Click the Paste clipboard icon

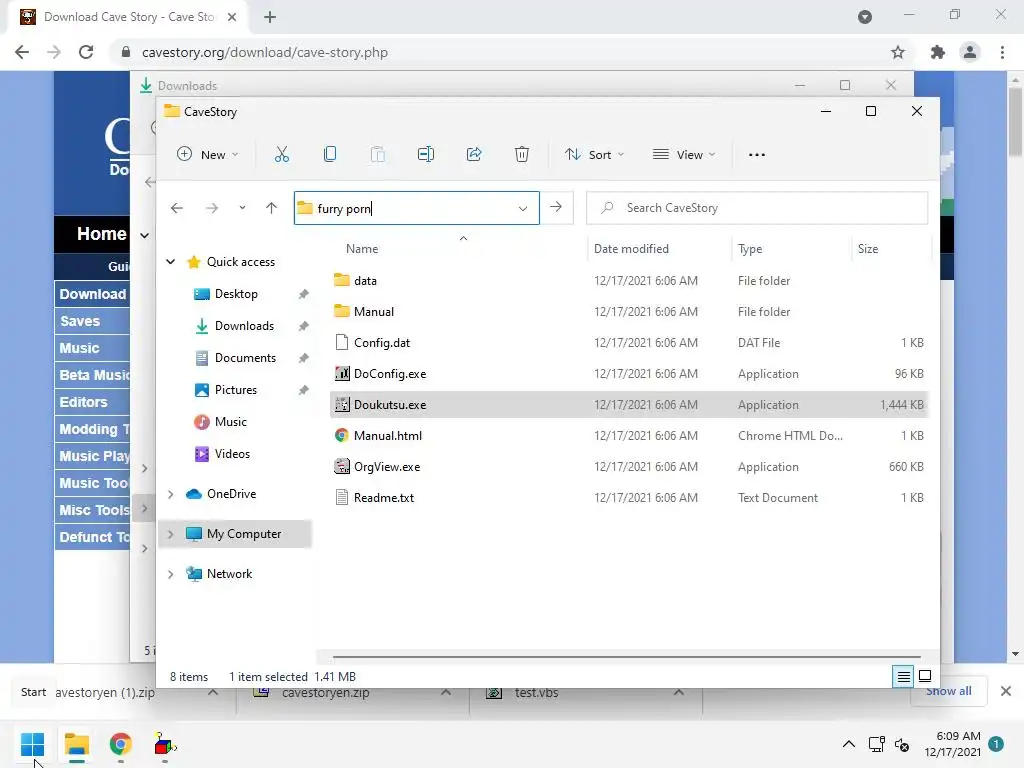pos(377,155)
